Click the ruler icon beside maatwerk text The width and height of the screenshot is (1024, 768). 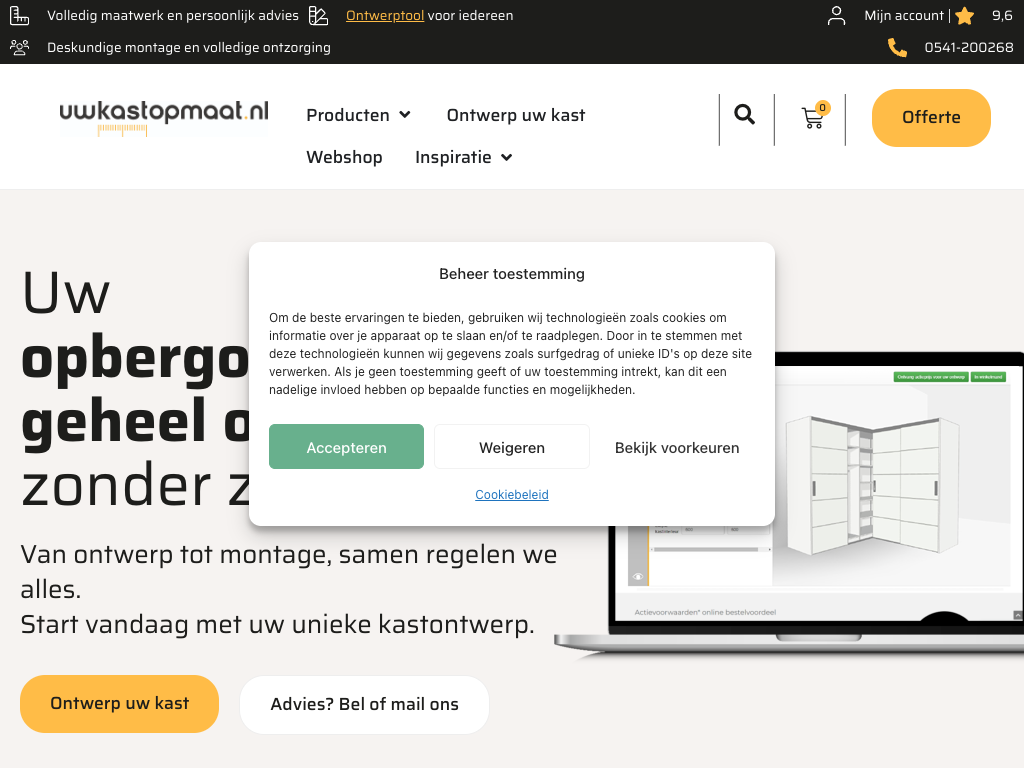pyautogui.click(x=20, y=16)
